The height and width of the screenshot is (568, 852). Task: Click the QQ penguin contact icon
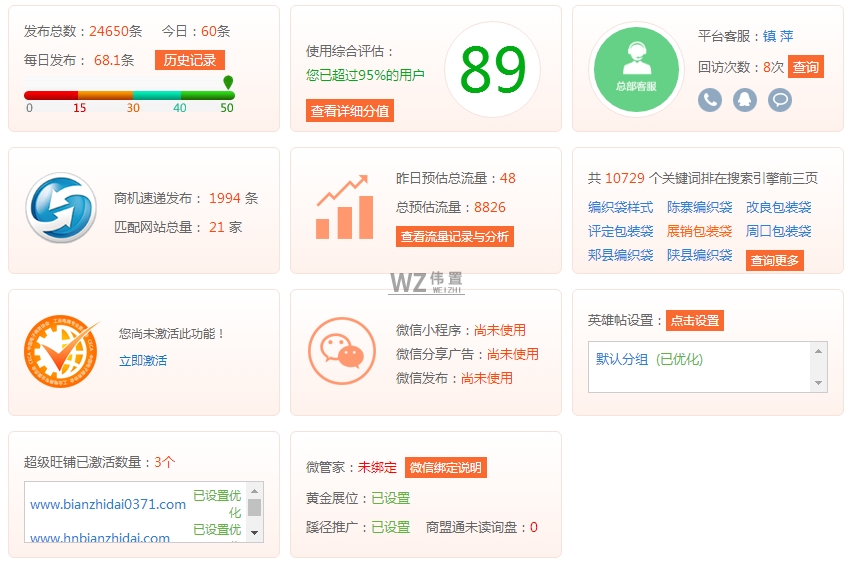(744, 100)
